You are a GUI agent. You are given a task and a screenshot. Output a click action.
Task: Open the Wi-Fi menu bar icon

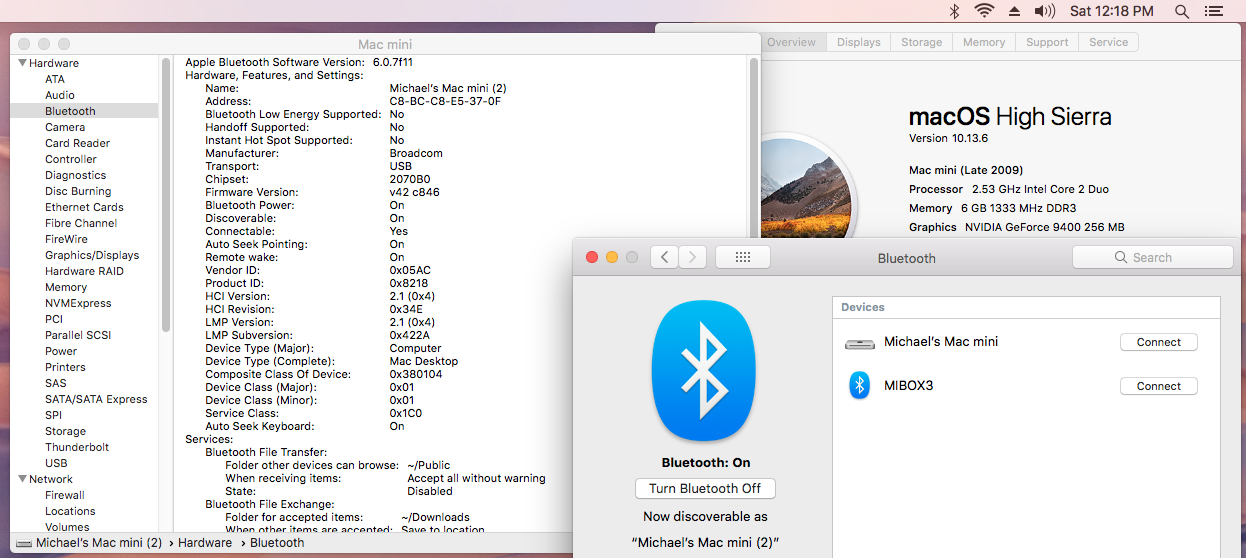point(984,11)
